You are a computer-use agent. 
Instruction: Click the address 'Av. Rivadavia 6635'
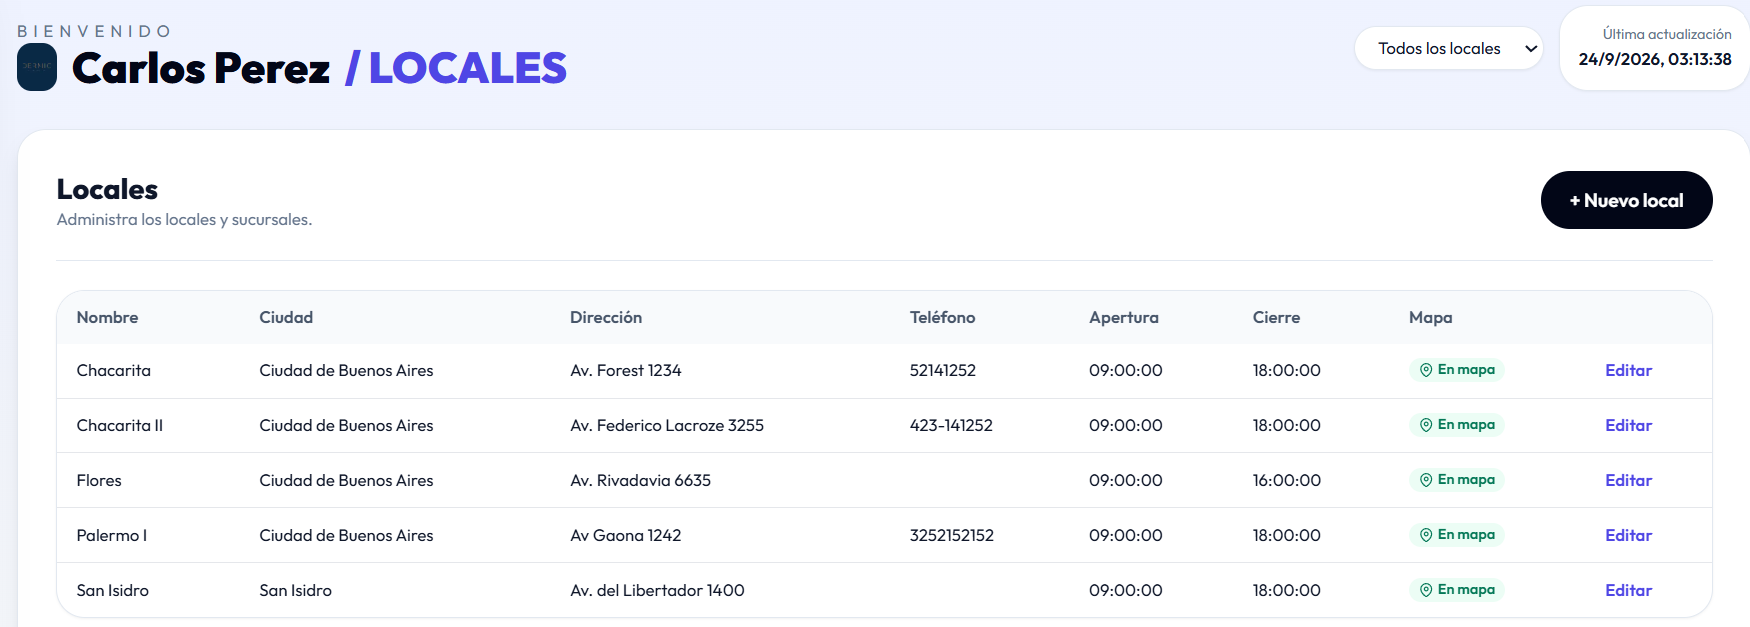click(x=640, y=480)
